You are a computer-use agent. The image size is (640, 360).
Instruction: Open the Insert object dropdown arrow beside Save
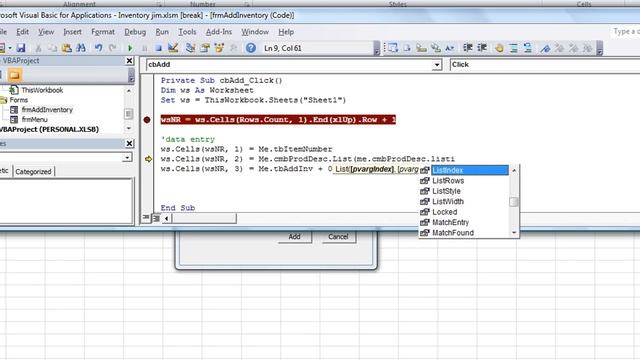10,48
